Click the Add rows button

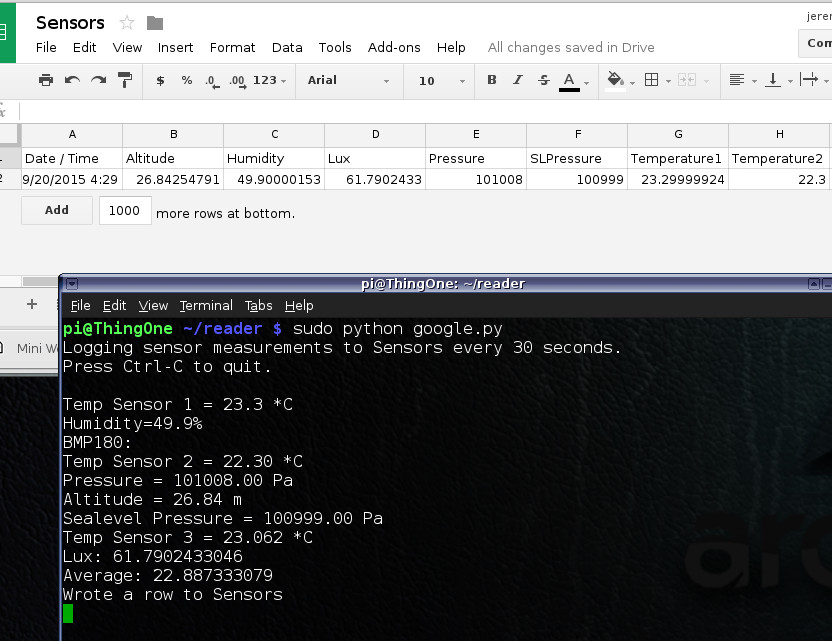point(57,210)
